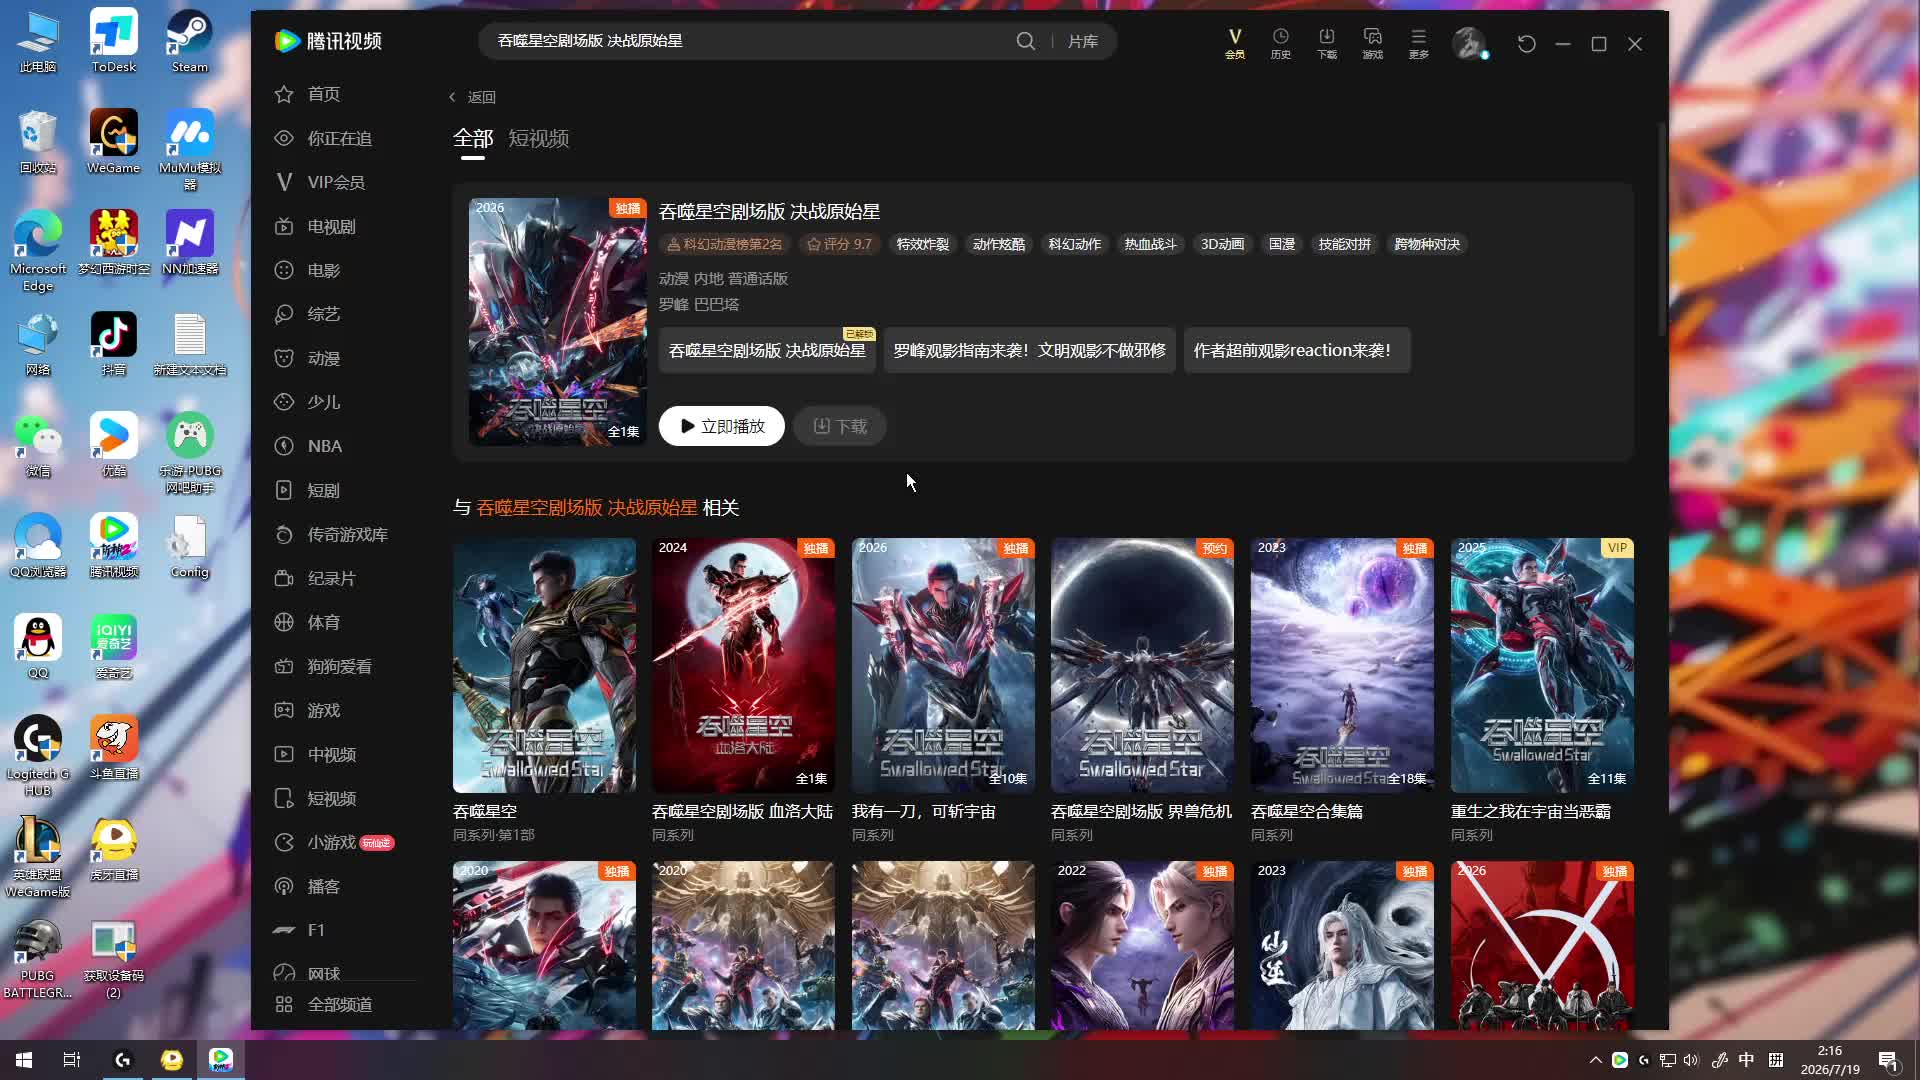This screenshot has height=1080, width=1920.
Task: Click the volume icon in system tray
Action: coord(1691,1060)
